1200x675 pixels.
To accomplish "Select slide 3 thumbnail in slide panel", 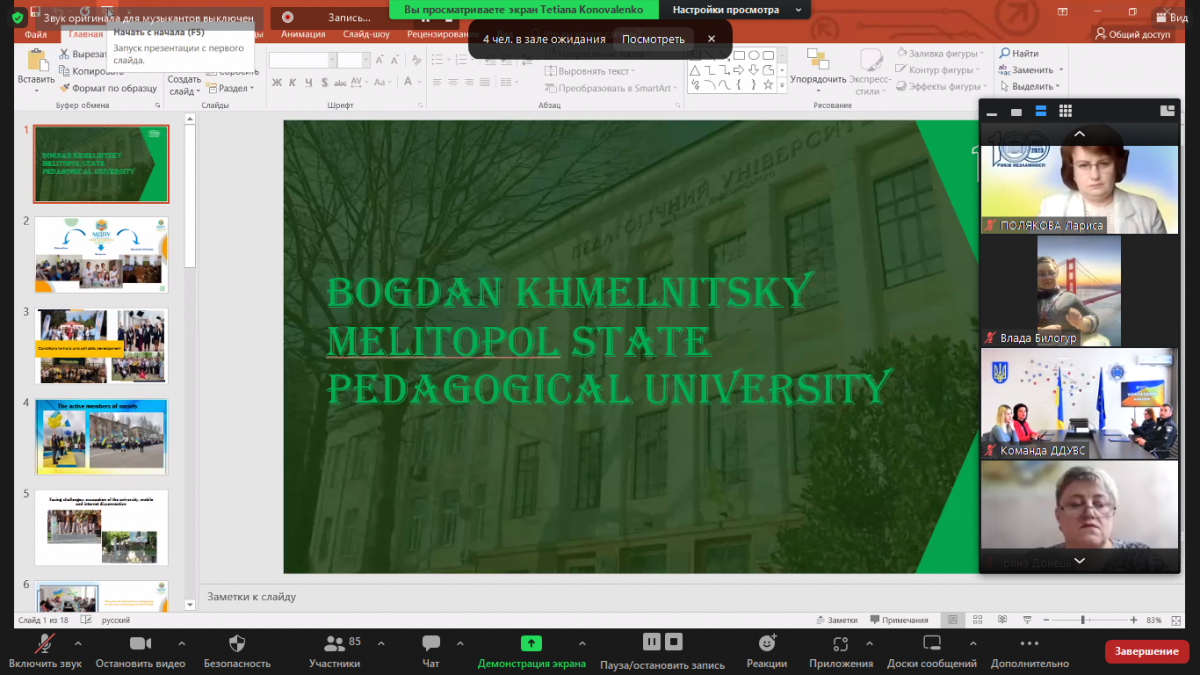I will tap(101, 345).
